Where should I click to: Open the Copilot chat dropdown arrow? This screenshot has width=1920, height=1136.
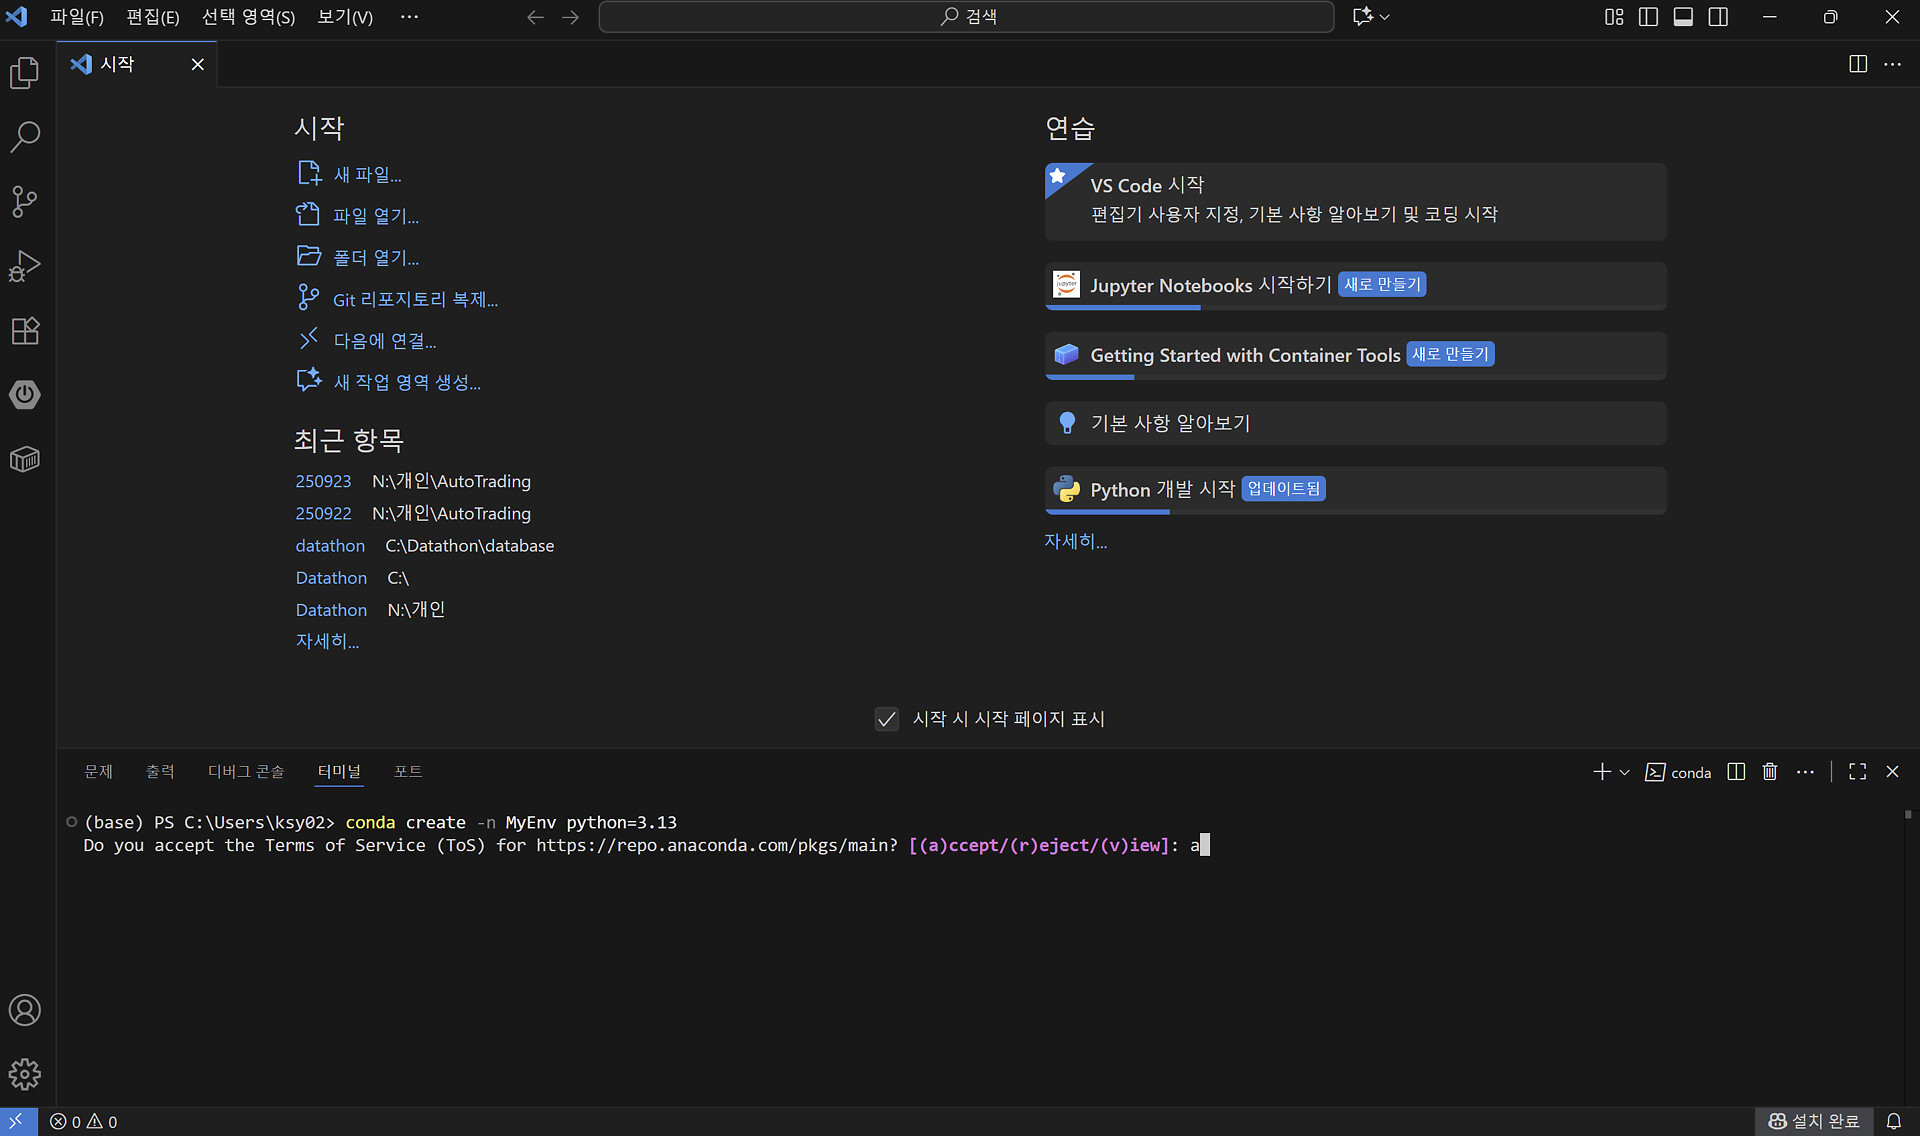pos(1385,17)
